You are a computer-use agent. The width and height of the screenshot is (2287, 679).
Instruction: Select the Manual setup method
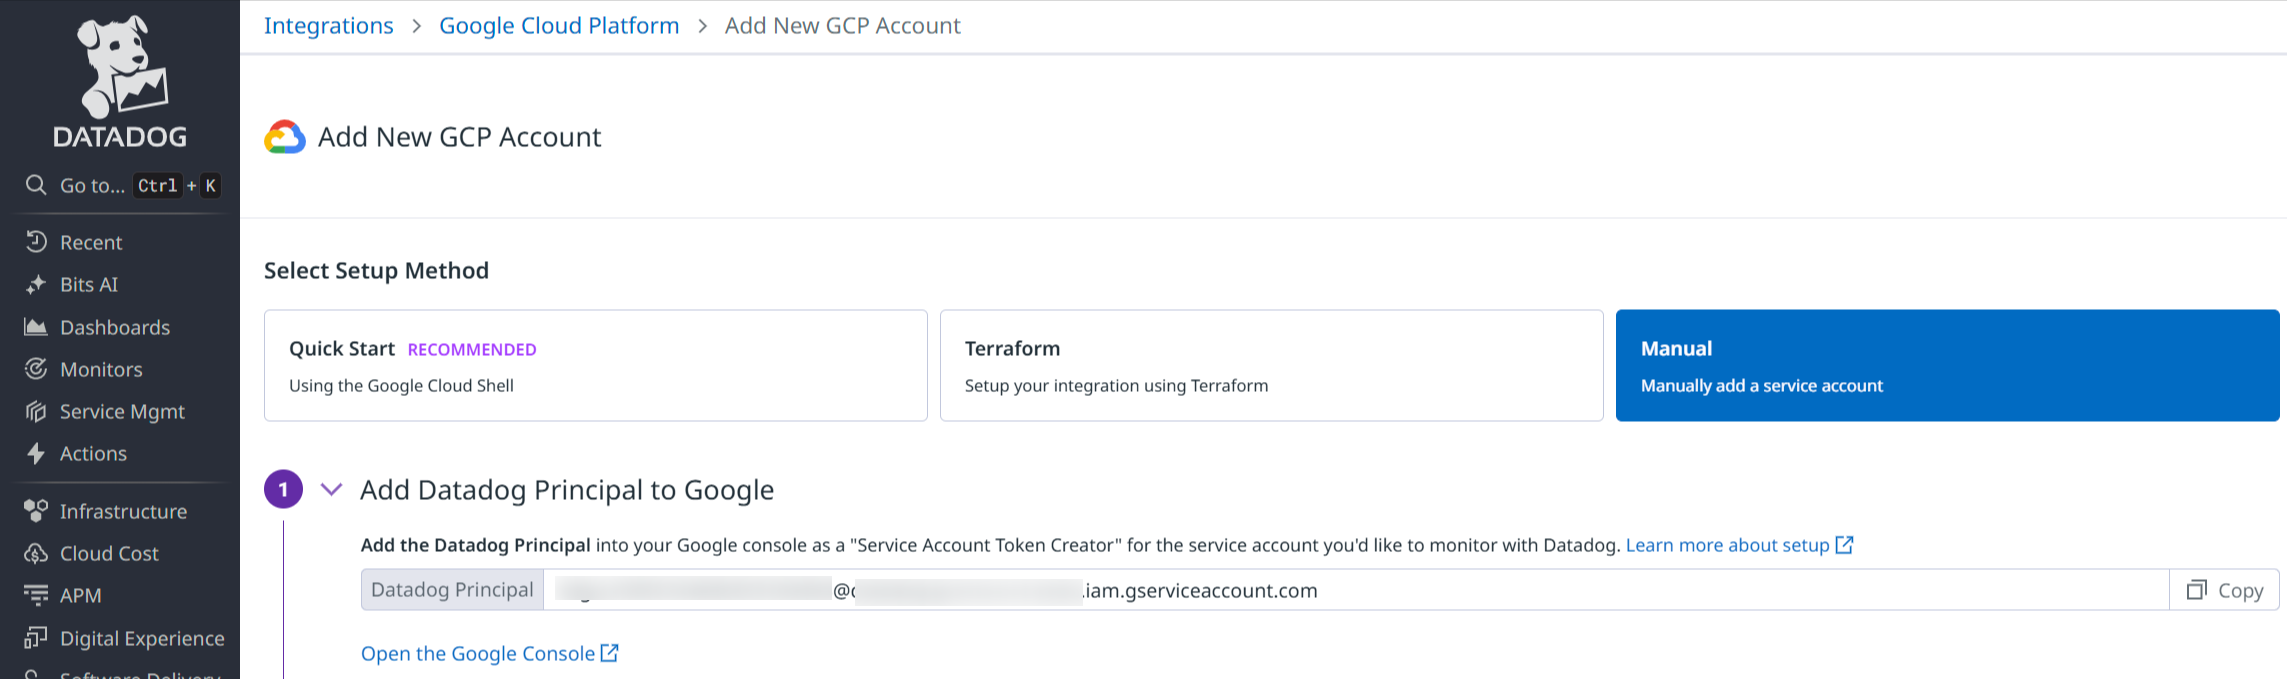(x=1947, y=365)
